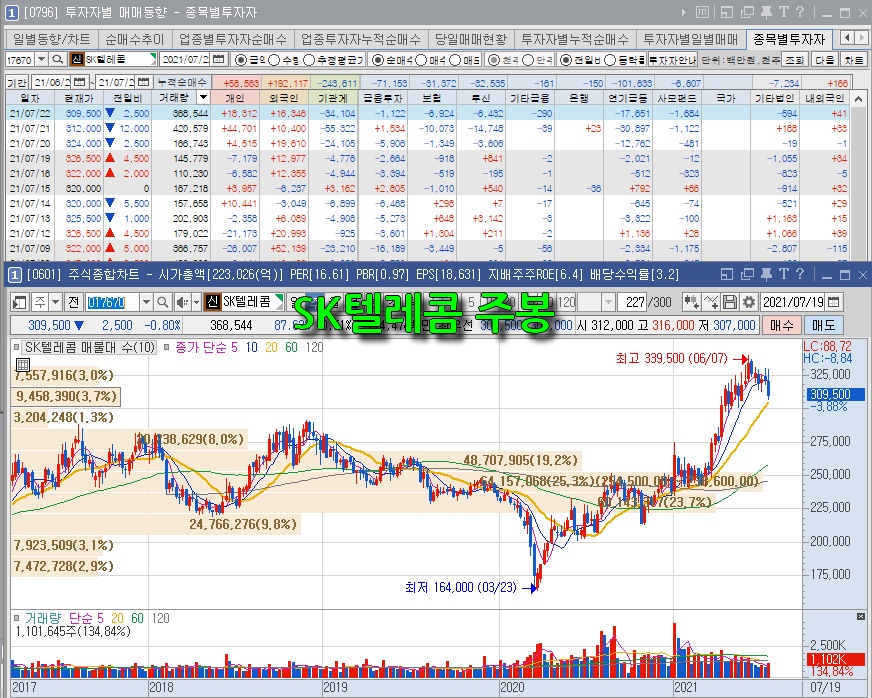This screenshot has height=698, width=872.
Task: Select the 추정평균가 radio button
Action: [309, 60]
